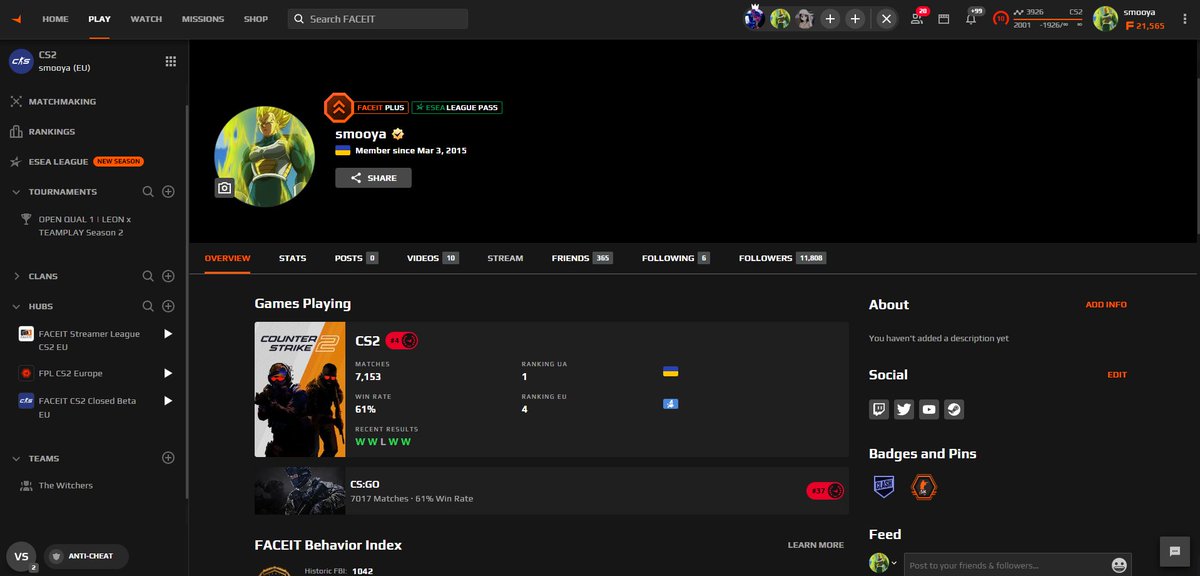Switch to the Posts tab
Image resolution: width=1200 pixels, height=576 pixels.
pos(356,258)
